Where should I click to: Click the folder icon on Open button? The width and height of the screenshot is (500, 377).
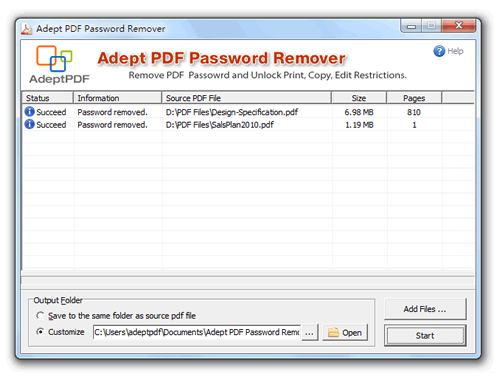(x=333, y=332)
